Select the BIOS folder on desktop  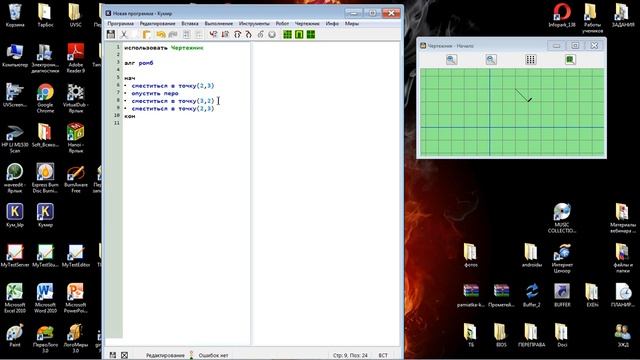501,336
